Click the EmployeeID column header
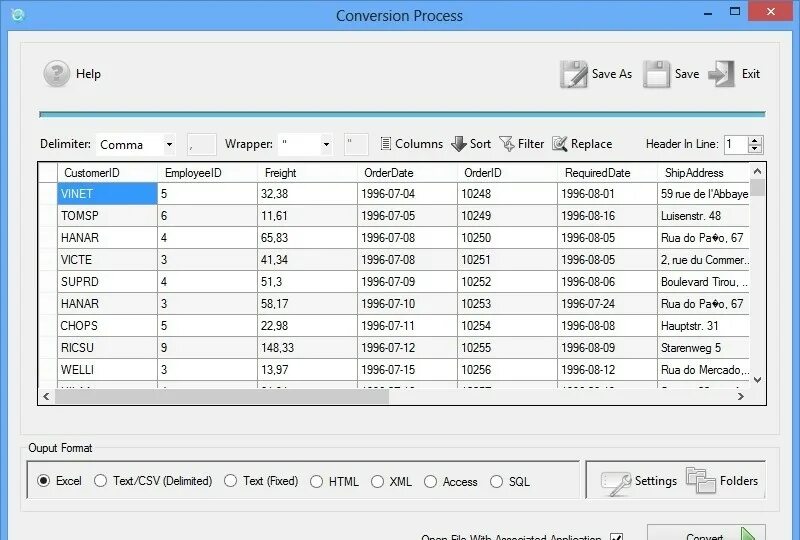 point(207,173)
